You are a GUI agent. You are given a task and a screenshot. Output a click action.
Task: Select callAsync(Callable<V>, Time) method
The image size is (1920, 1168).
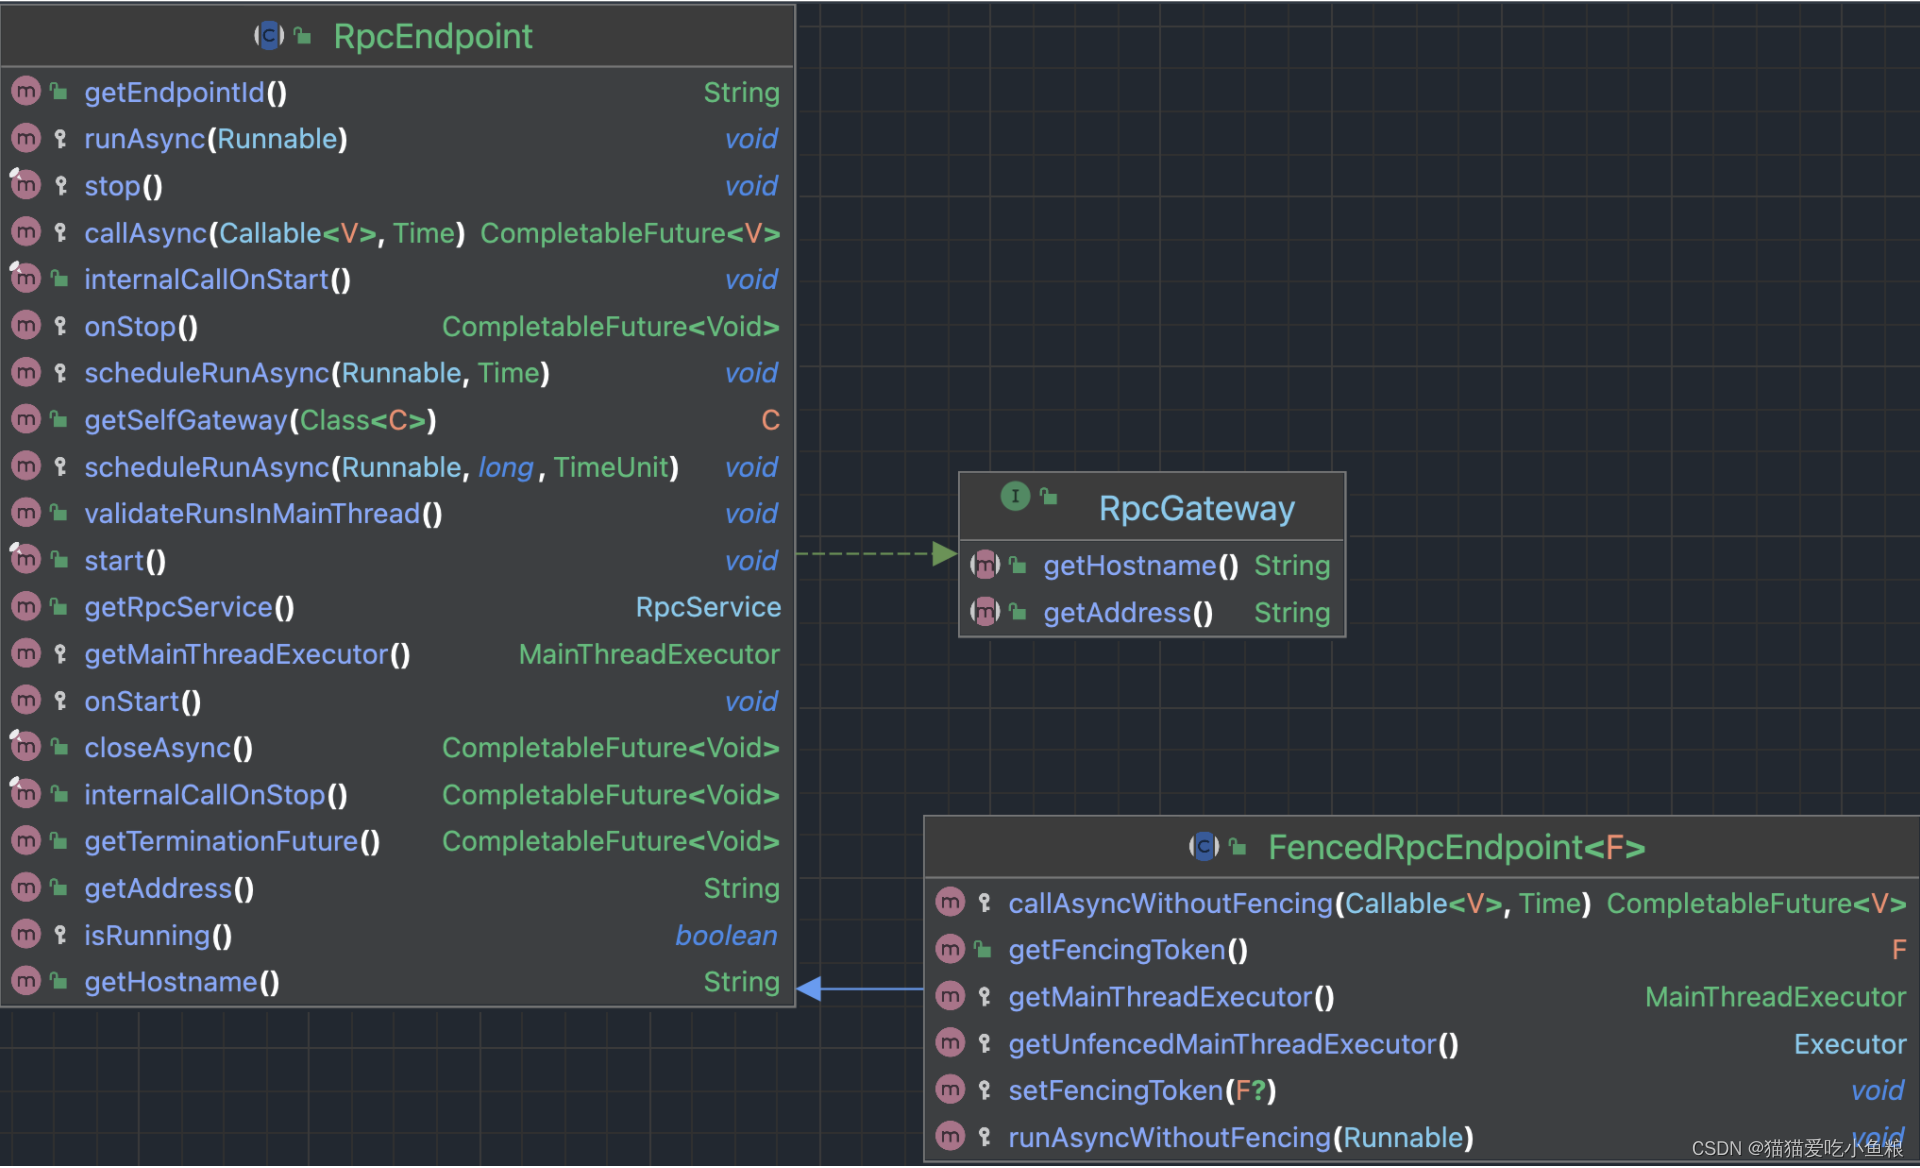[275, 233]
